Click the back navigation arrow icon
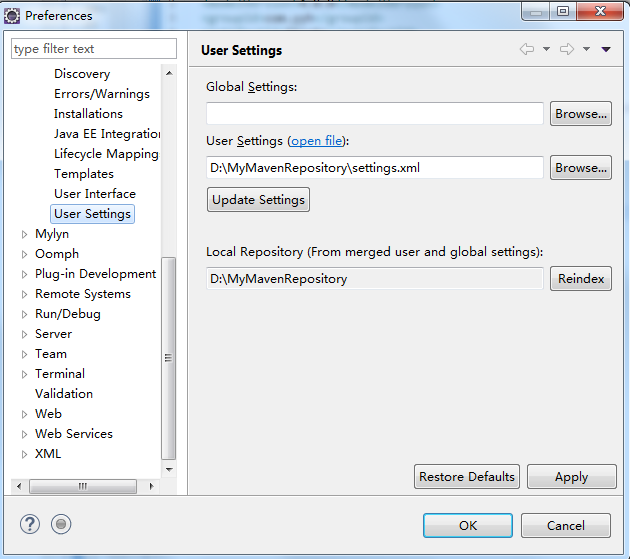Screen dimensions: 630x559 [527, 49]
